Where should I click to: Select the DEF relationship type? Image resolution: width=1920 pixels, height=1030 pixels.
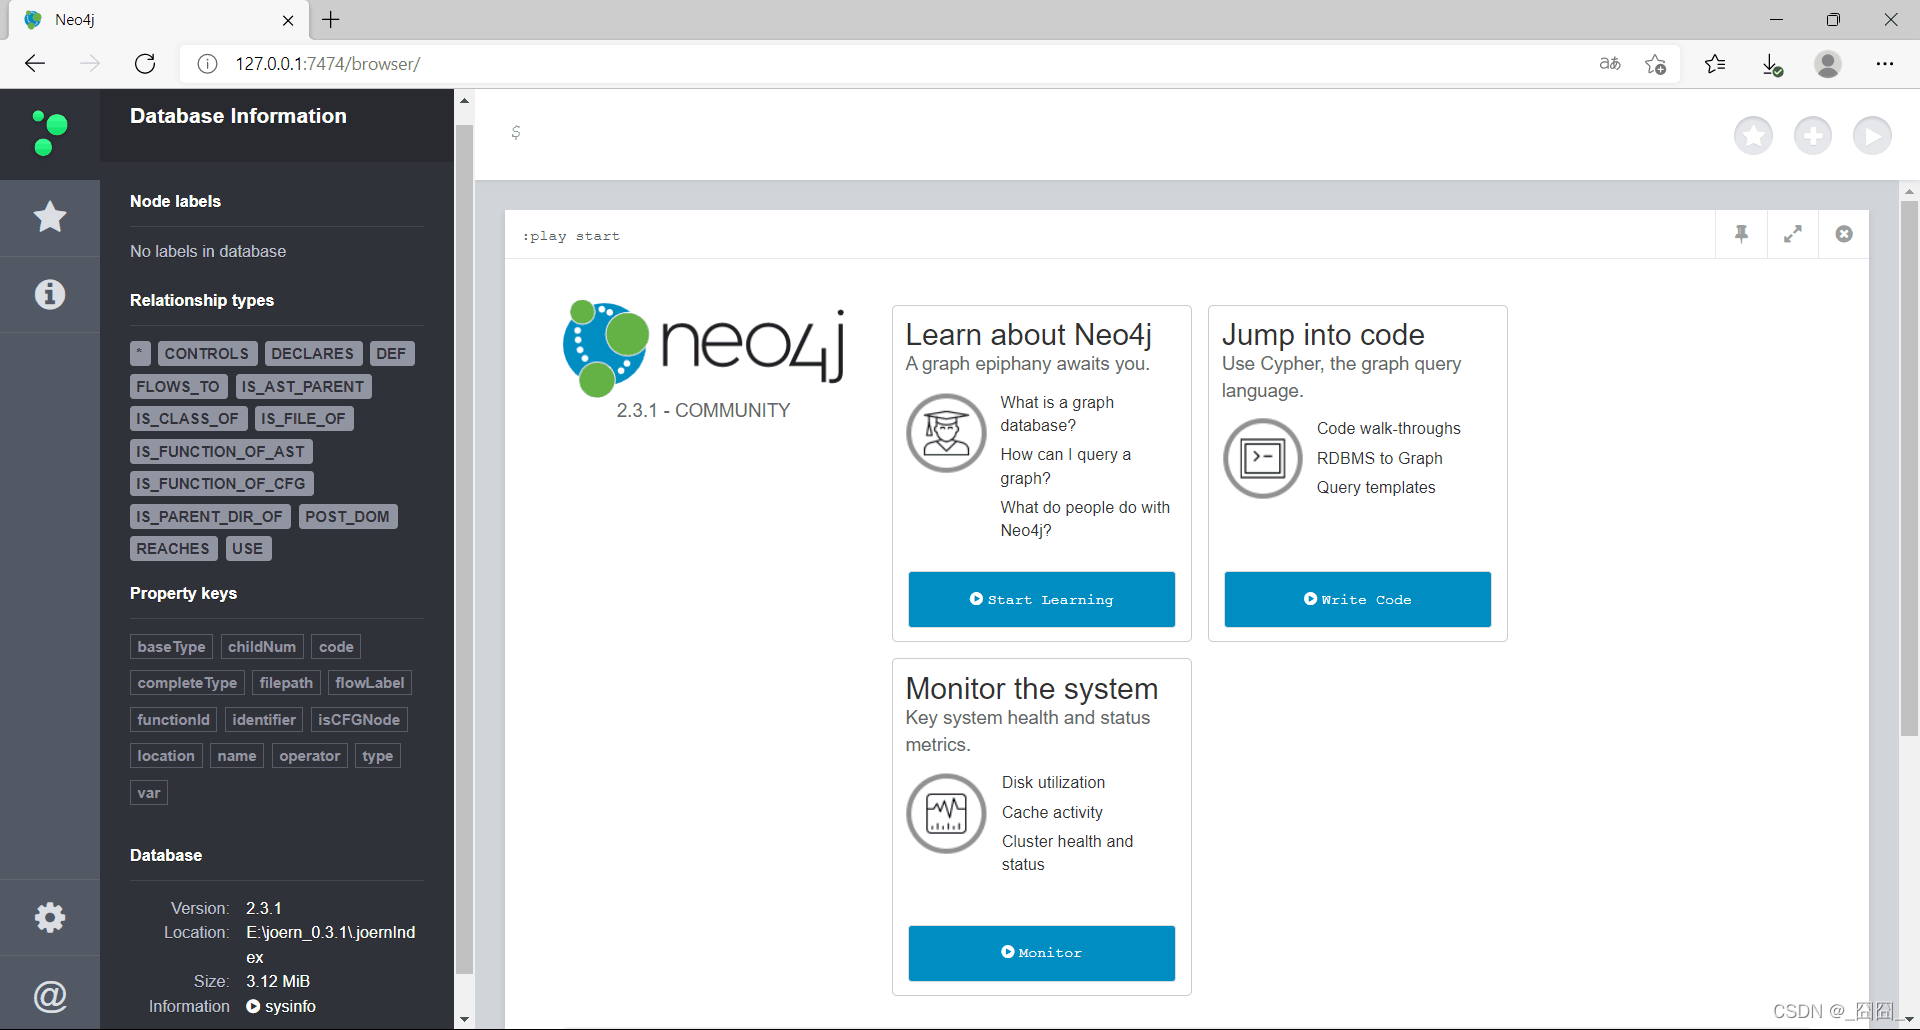[391, 354]
